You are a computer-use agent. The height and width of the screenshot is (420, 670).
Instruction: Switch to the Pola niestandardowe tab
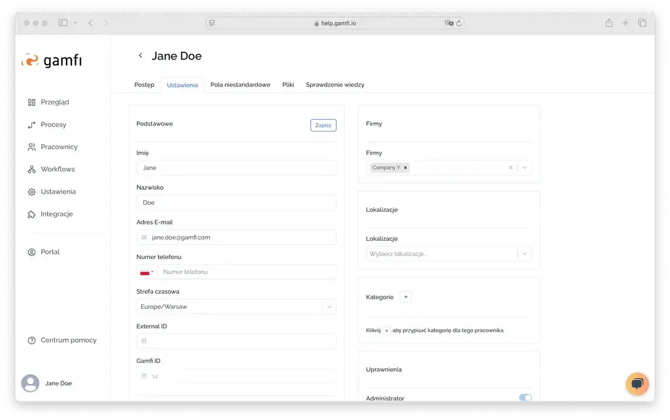click(x=240, y=85)
